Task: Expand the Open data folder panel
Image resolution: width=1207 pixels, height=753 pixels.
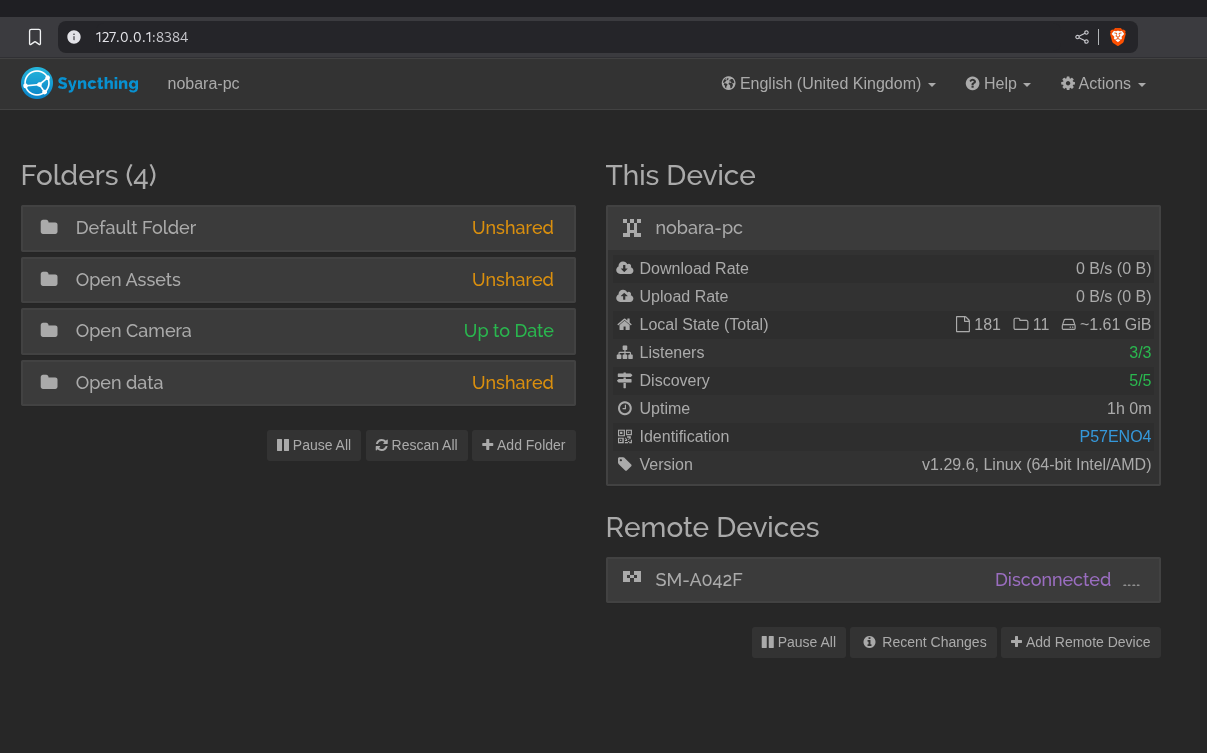Action: click(x=298, y=383)
